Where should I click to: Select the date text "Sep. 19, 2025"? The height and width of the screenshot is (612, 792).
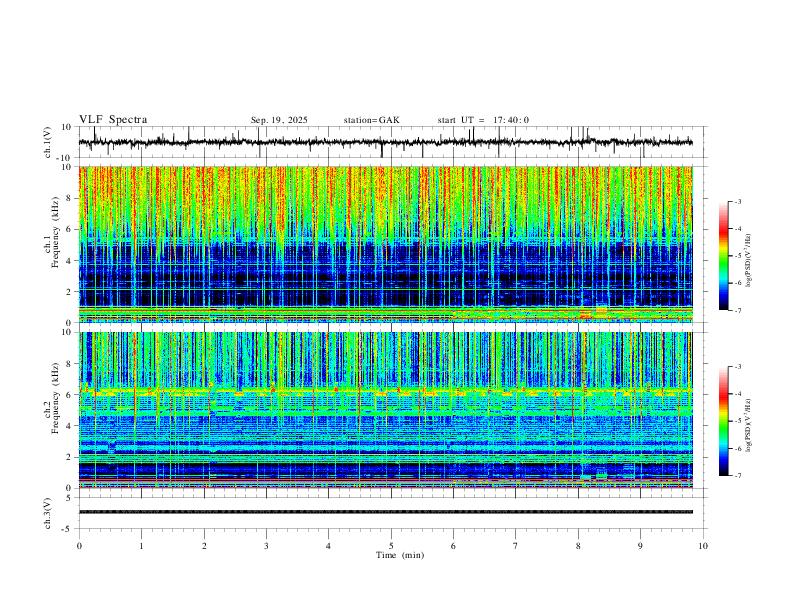[x=279, y=120]
